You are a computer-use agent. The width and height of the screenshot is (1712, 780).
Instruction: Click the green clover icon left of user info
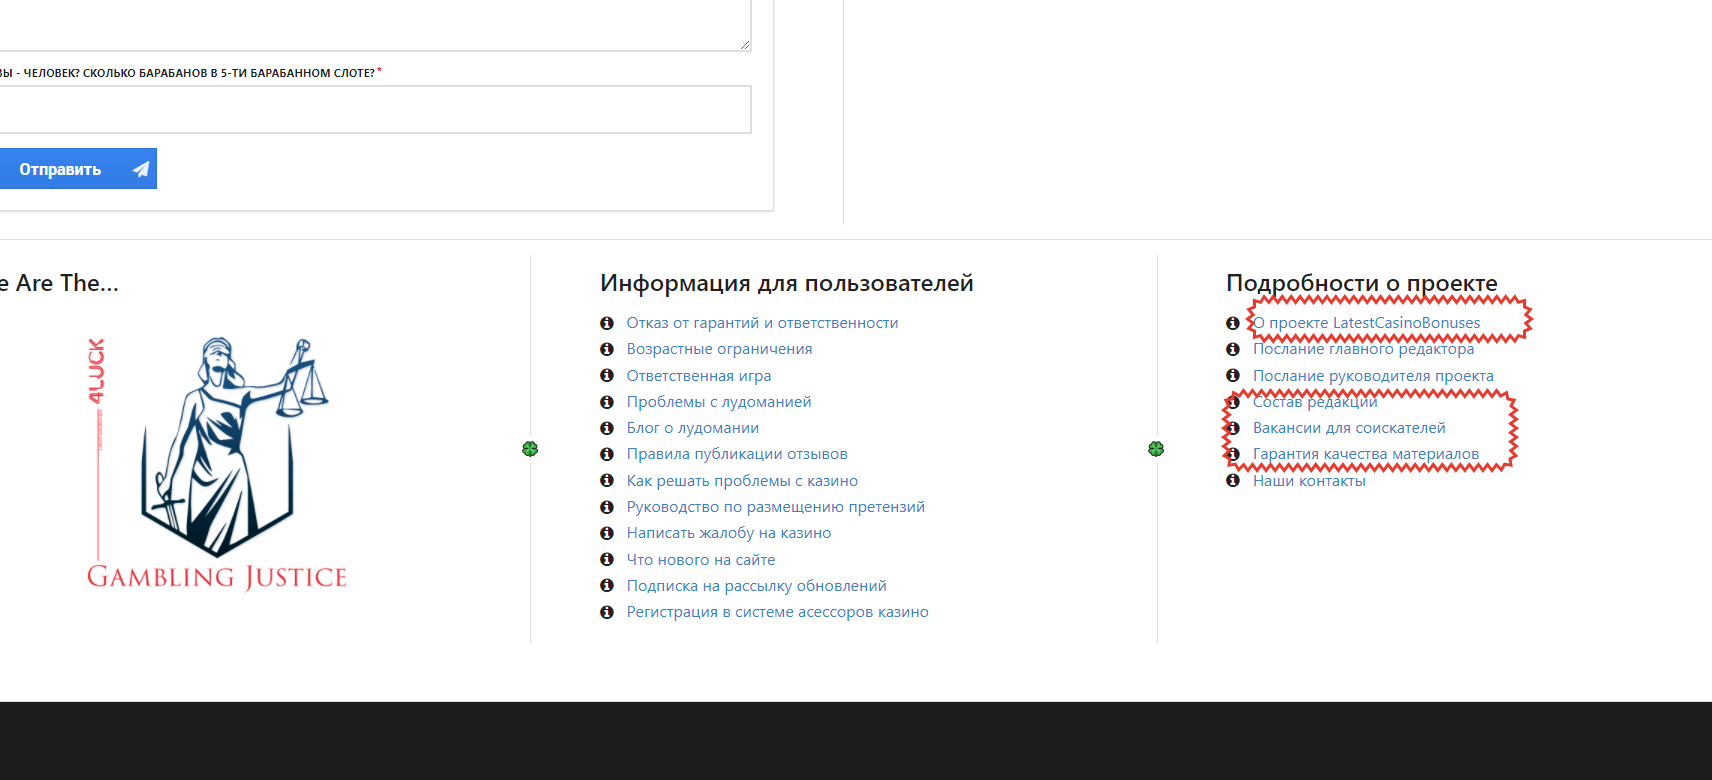coord(530,449)
